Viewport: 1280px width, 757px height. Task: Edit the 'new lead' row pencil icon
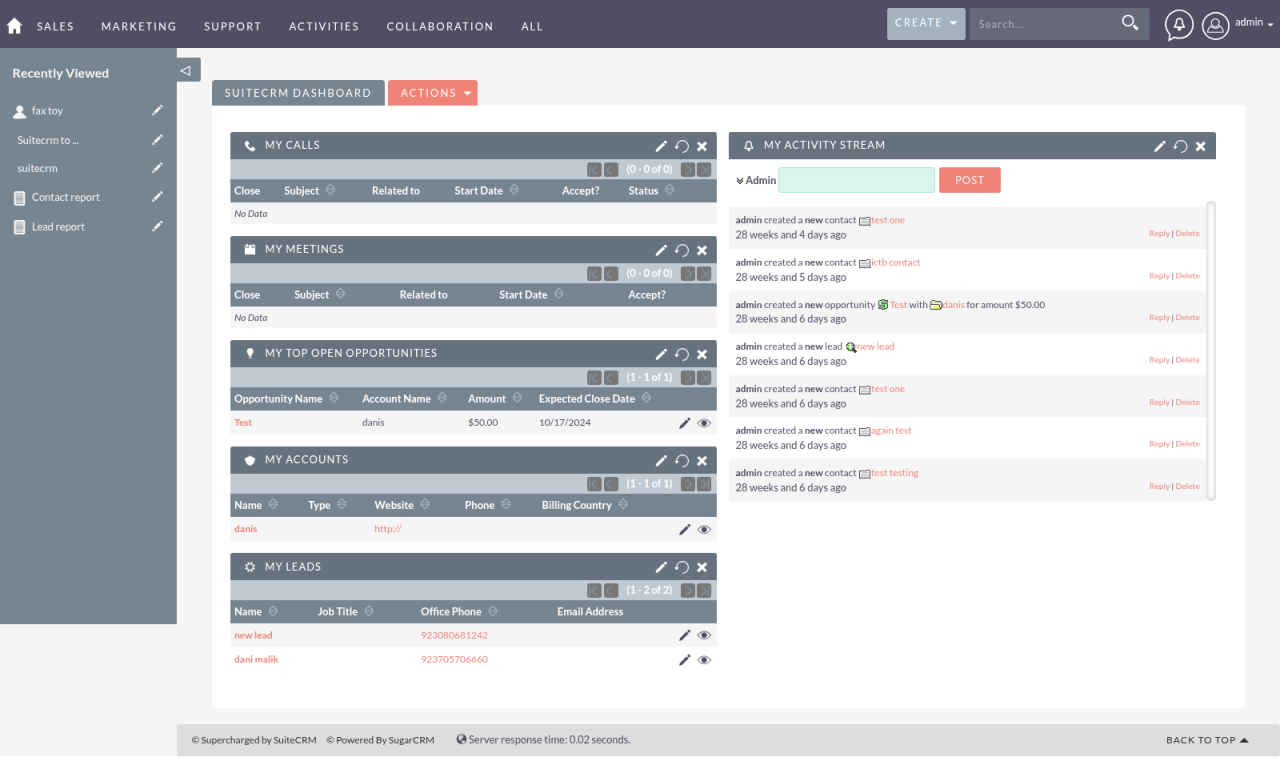coord(685,635)
